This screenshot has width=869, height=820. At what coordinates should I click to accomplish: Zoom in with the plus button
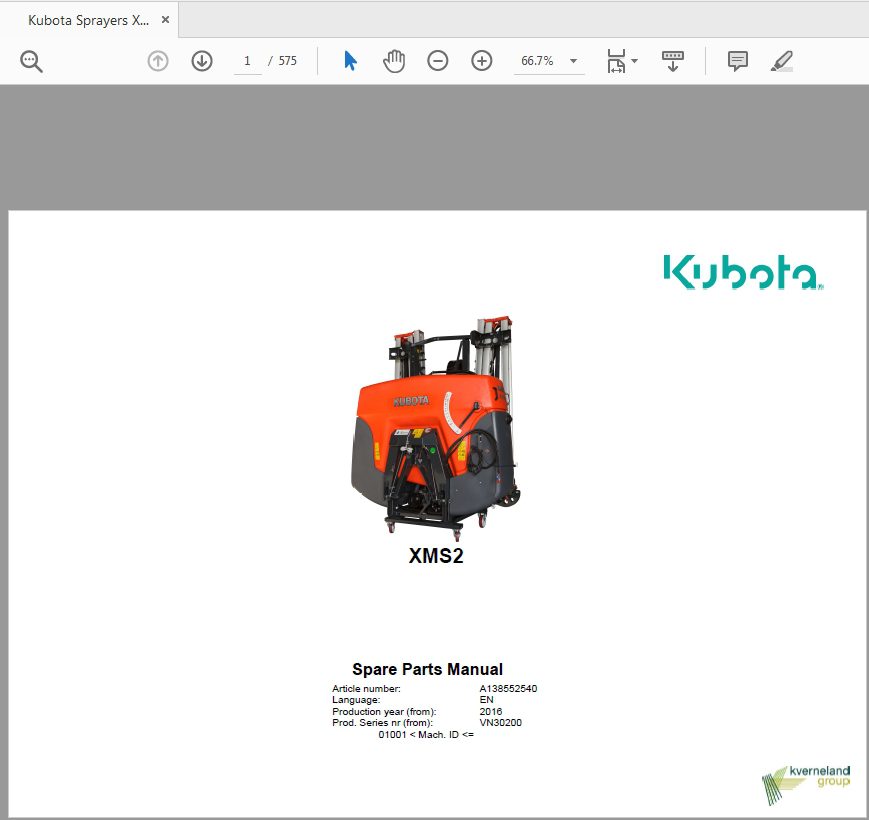coord(482,61)
